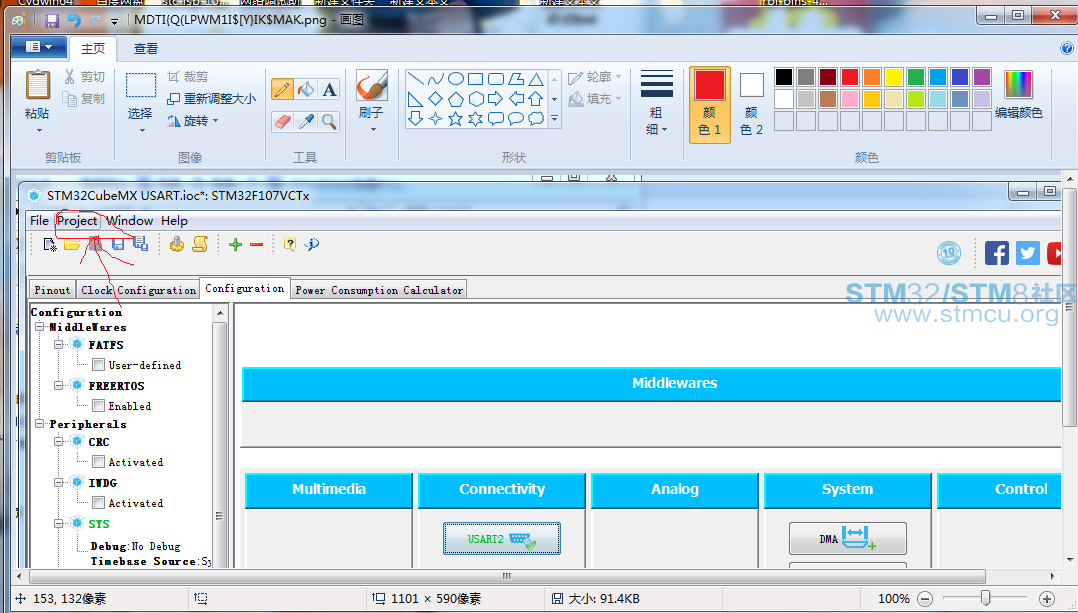Collapse the MiddleWares tree node
The image size is (1078, 613).
[40, 327]
